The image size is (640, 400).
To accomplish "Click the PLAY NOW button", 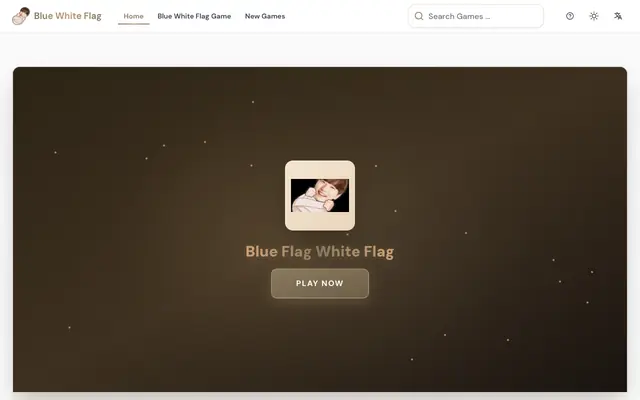I will coord(320,283).
